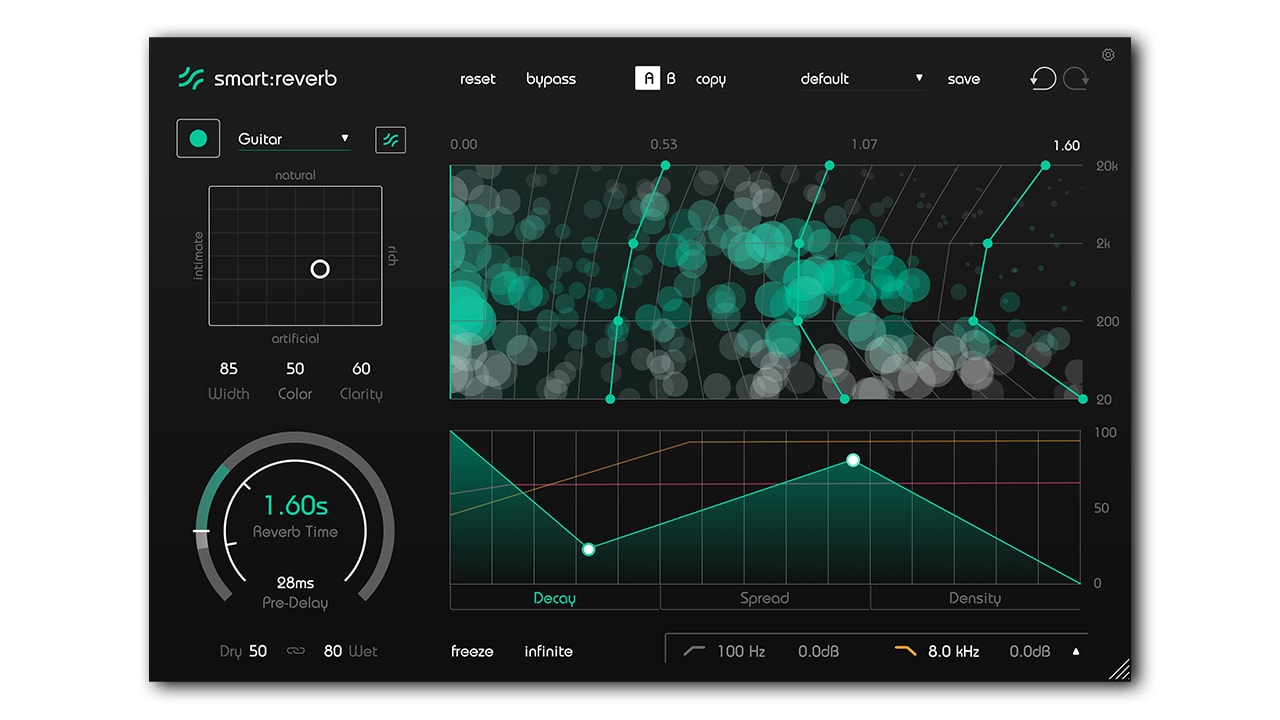Enable freeze mode
This screenshot has height=720, width=1280.
472,651
